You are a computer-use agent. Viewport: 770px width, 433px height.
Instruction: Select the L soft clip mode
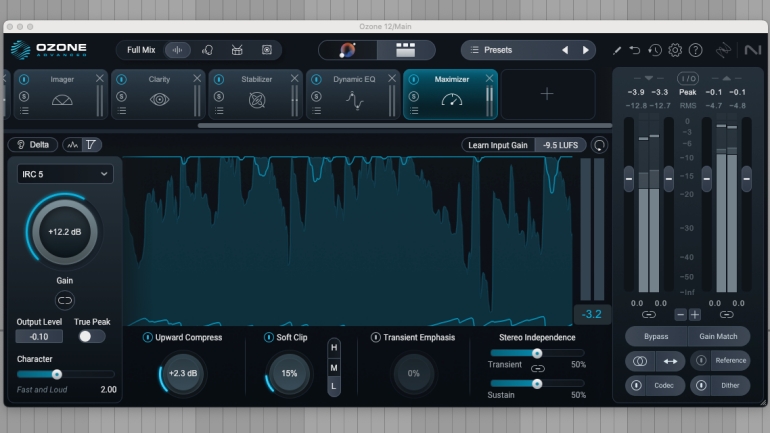coord(334,386)
